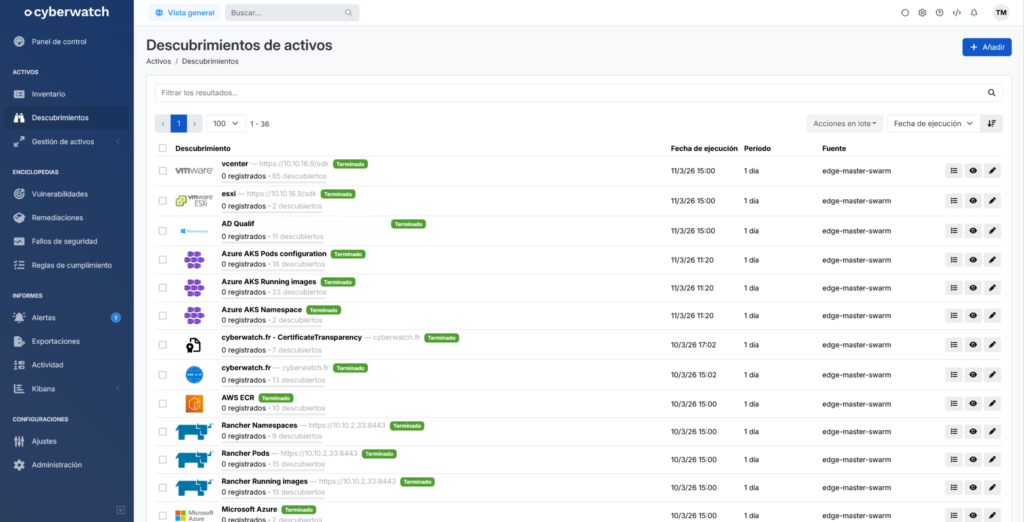Select all rows with header checkbox
This screenshot has height=522, width=1024.
pyautogui.click(x=163, y=148)
